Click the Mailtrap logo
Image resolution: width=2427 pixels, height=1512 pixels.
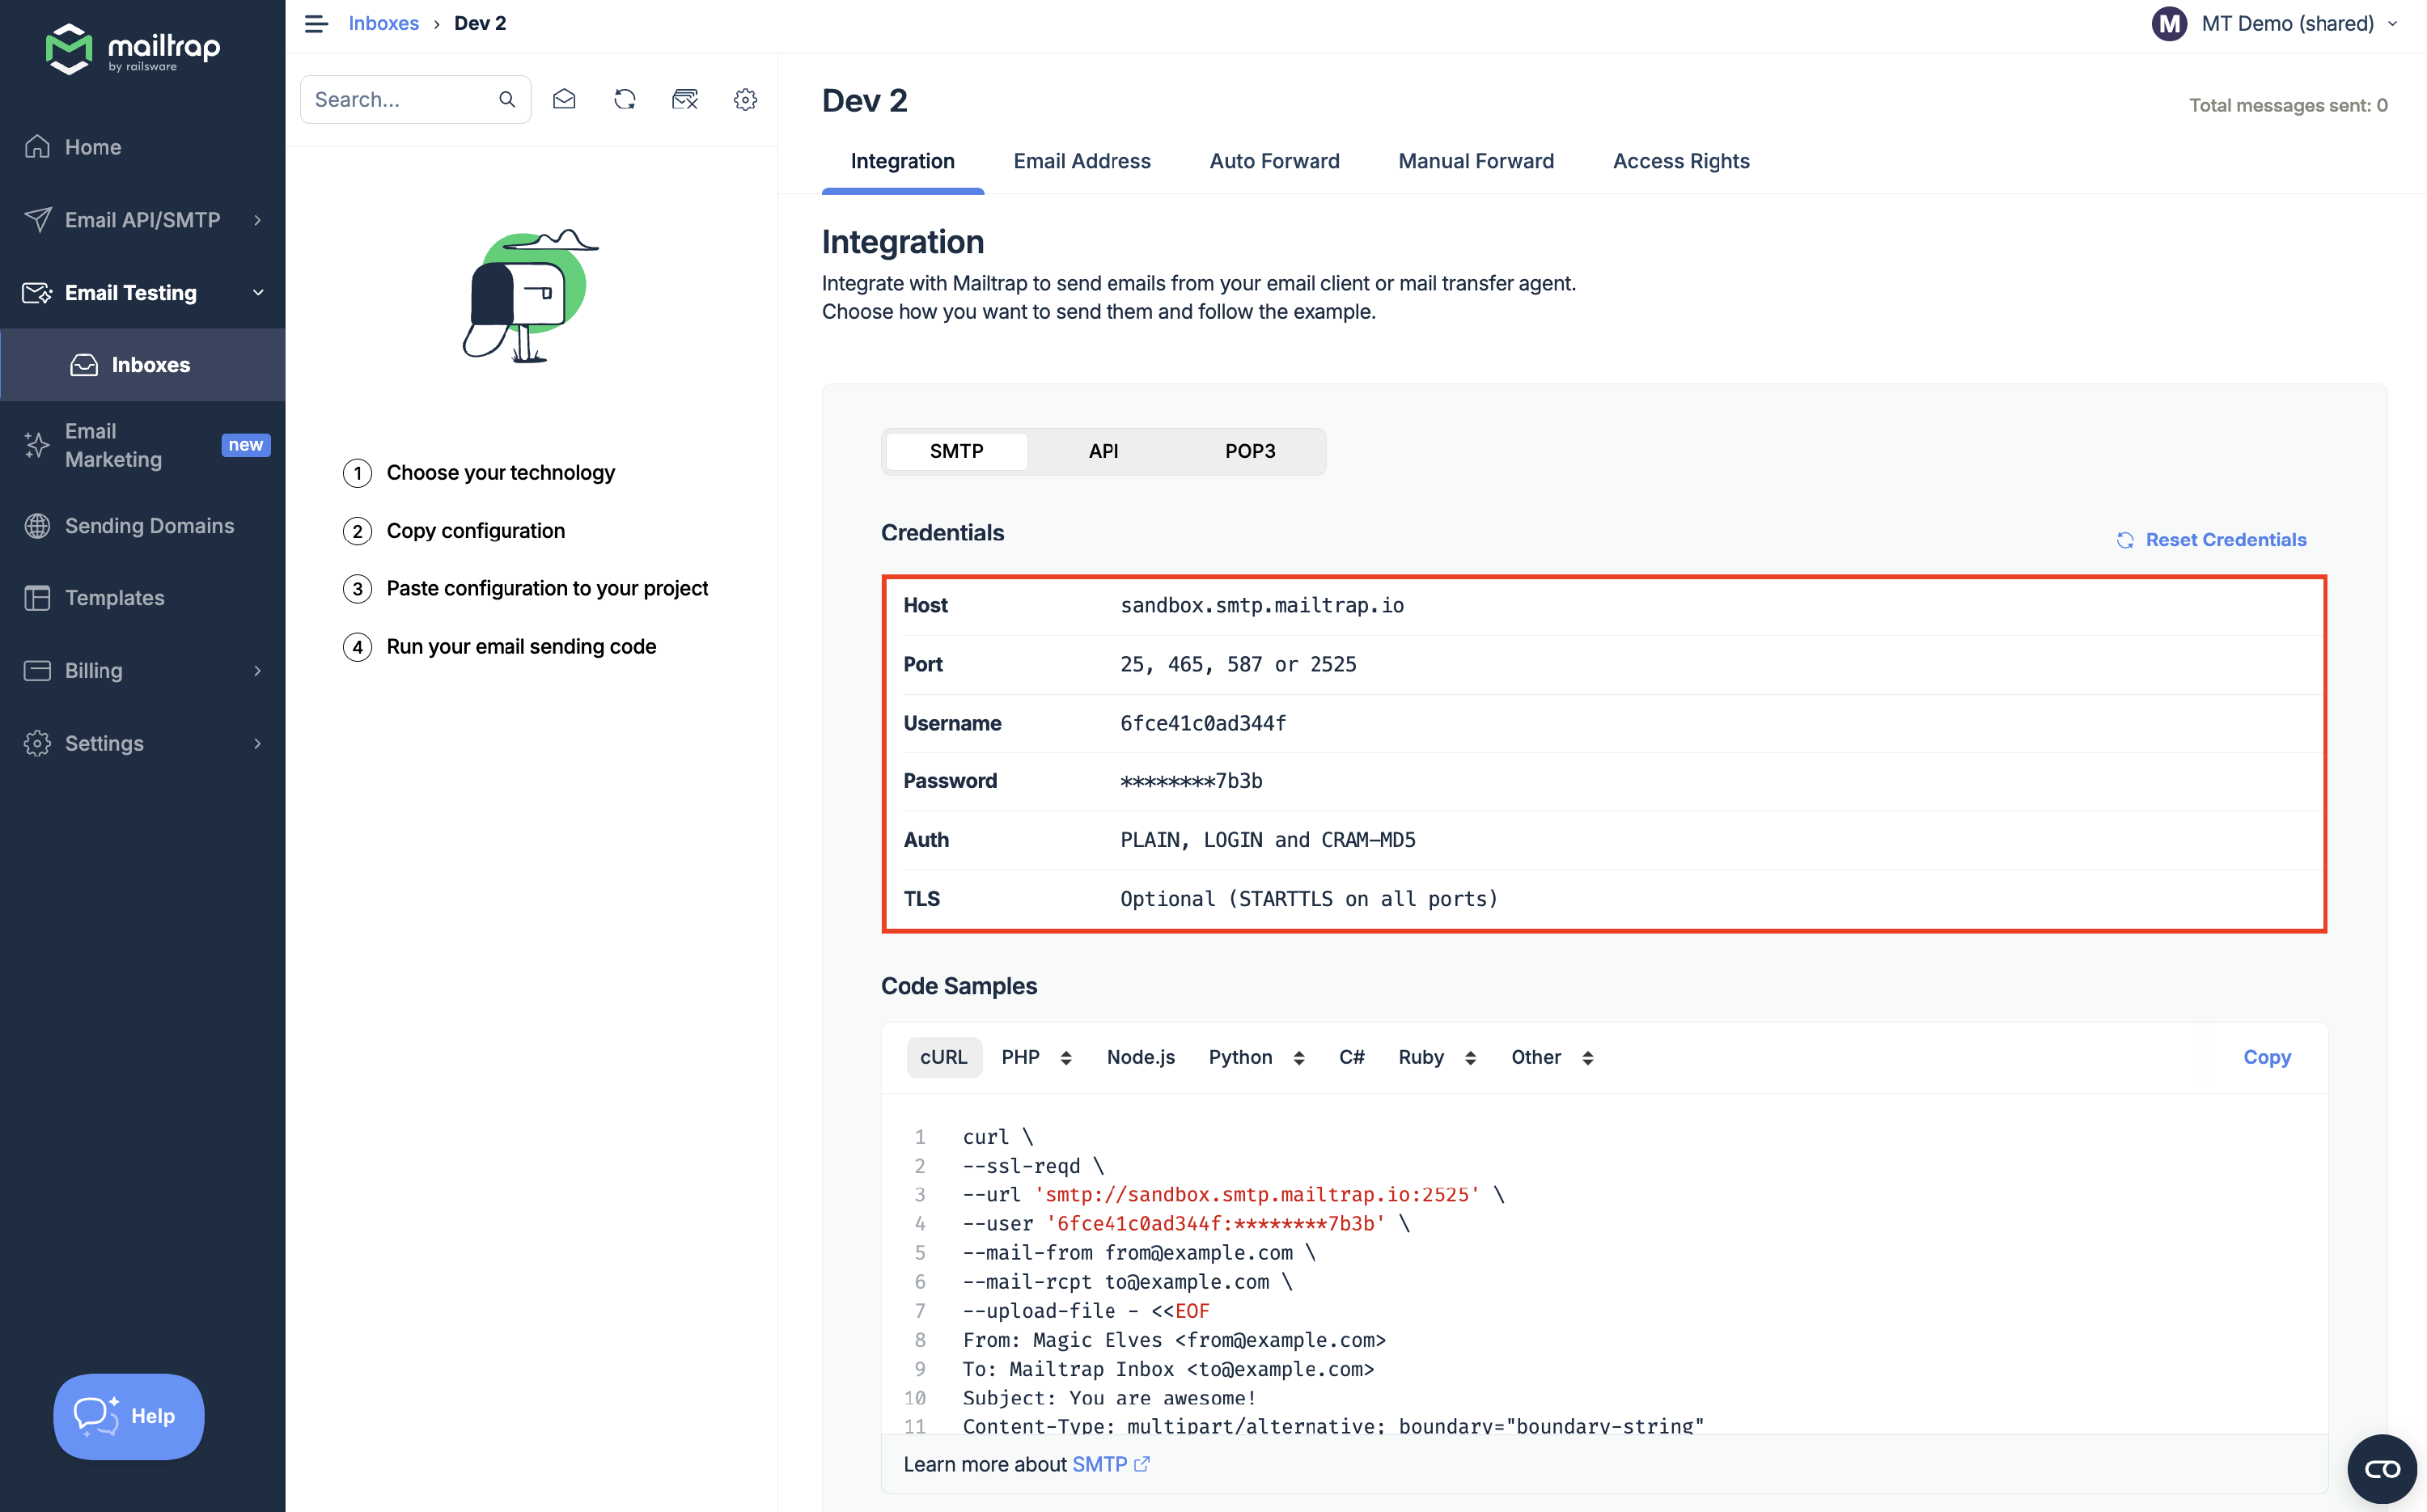coord(133,48)
